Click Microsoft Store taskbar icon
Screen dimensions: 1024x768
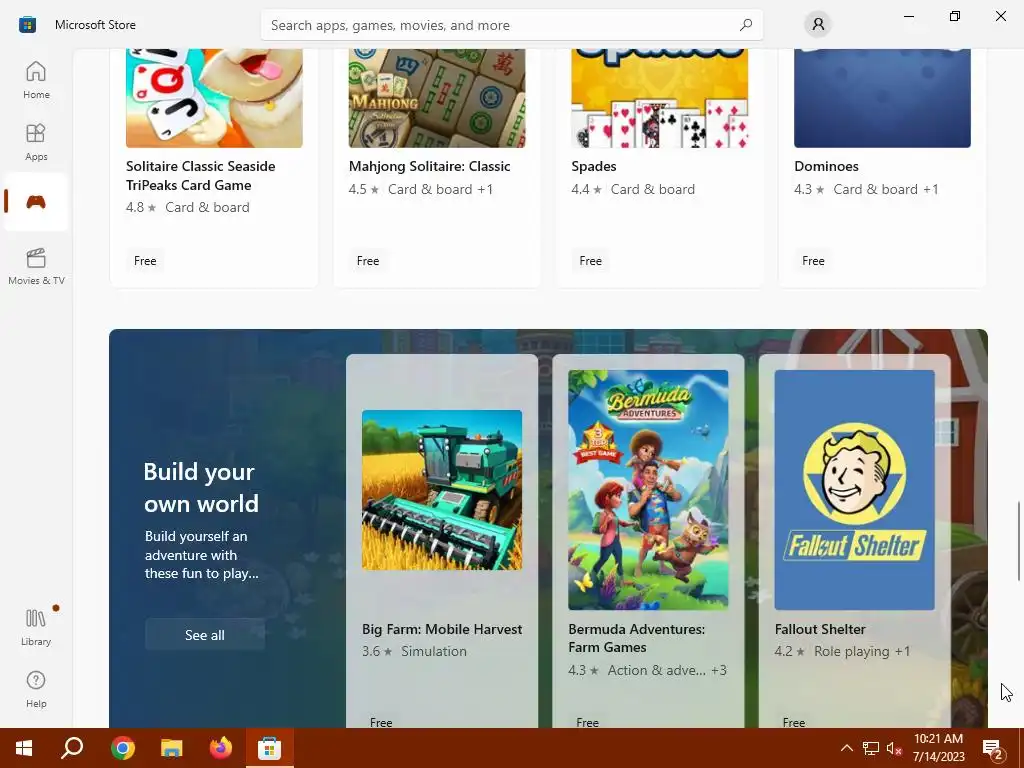pos(269,748)
